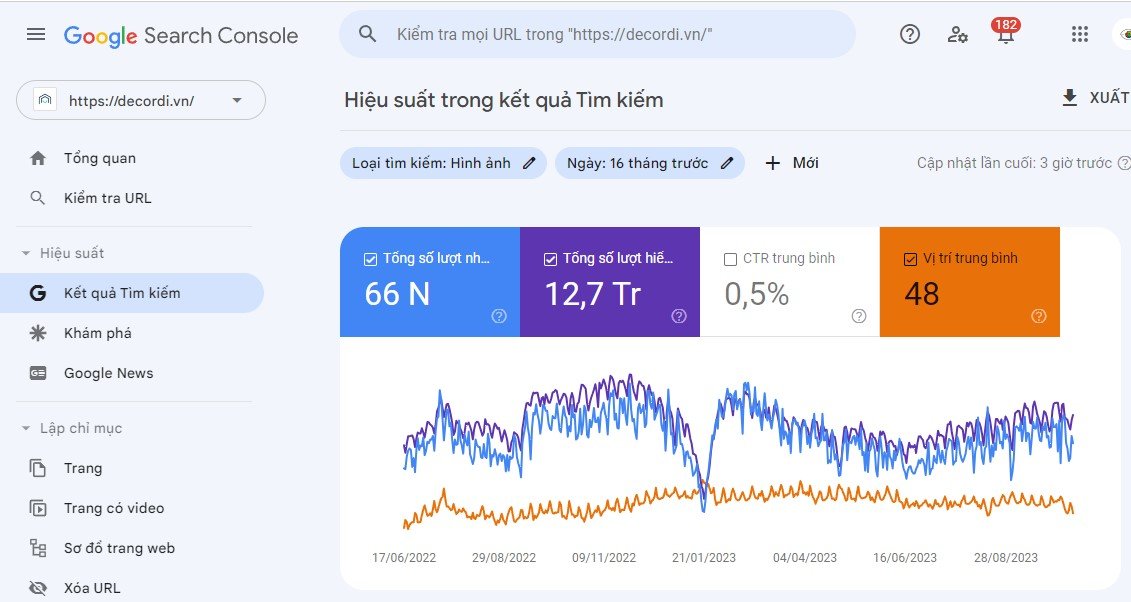Click the blue 66 N clicks card
The image size is (1131, 602).
430,282
